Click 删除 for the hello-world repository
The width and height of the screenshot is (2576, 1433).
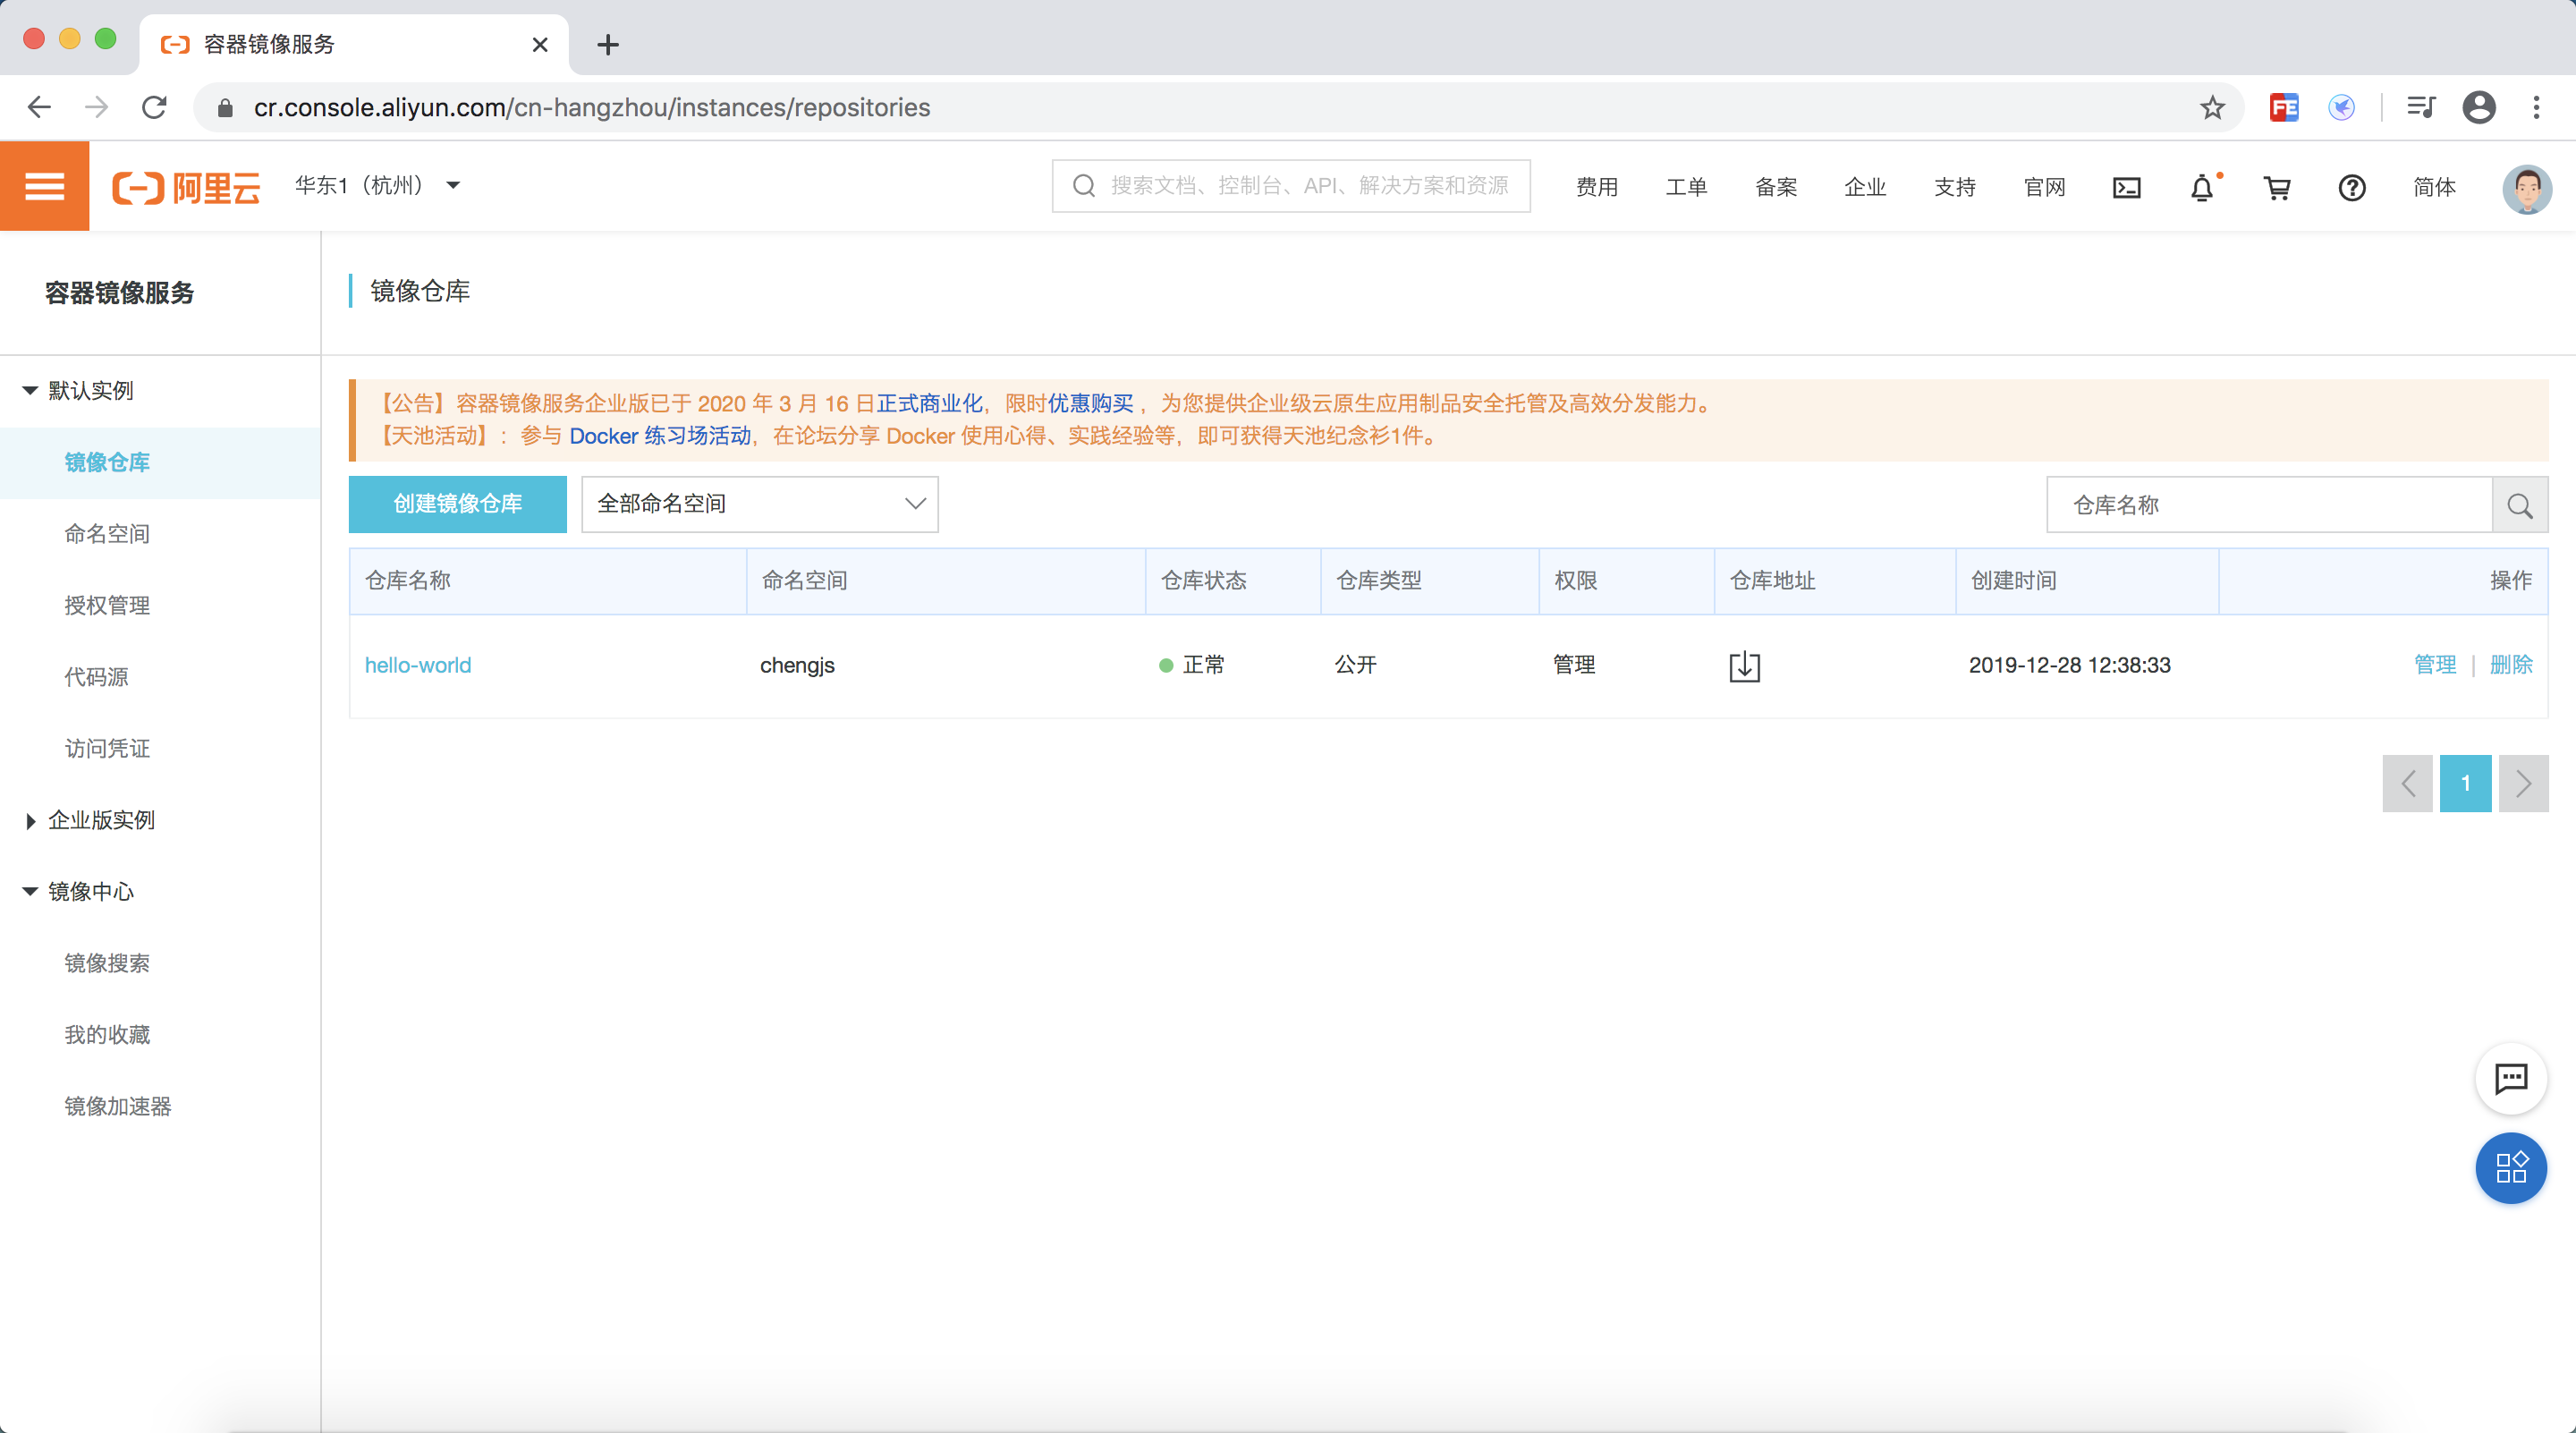2510,665
